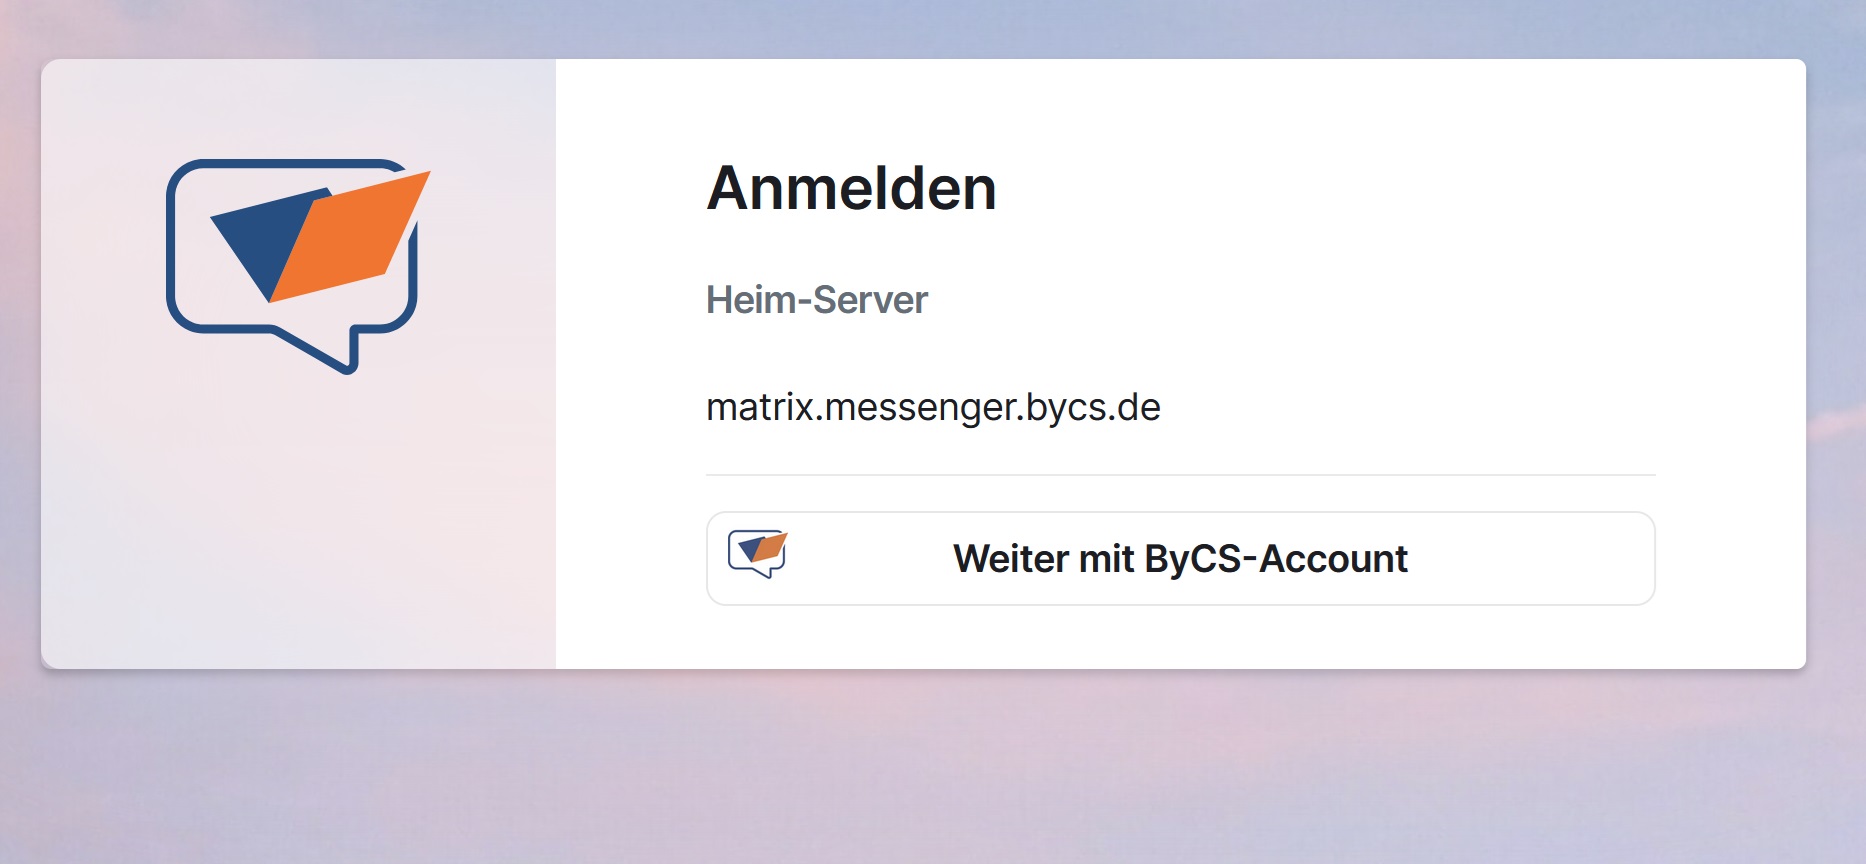Click the Anmelden heading
1866x864 pixels.
851,188
